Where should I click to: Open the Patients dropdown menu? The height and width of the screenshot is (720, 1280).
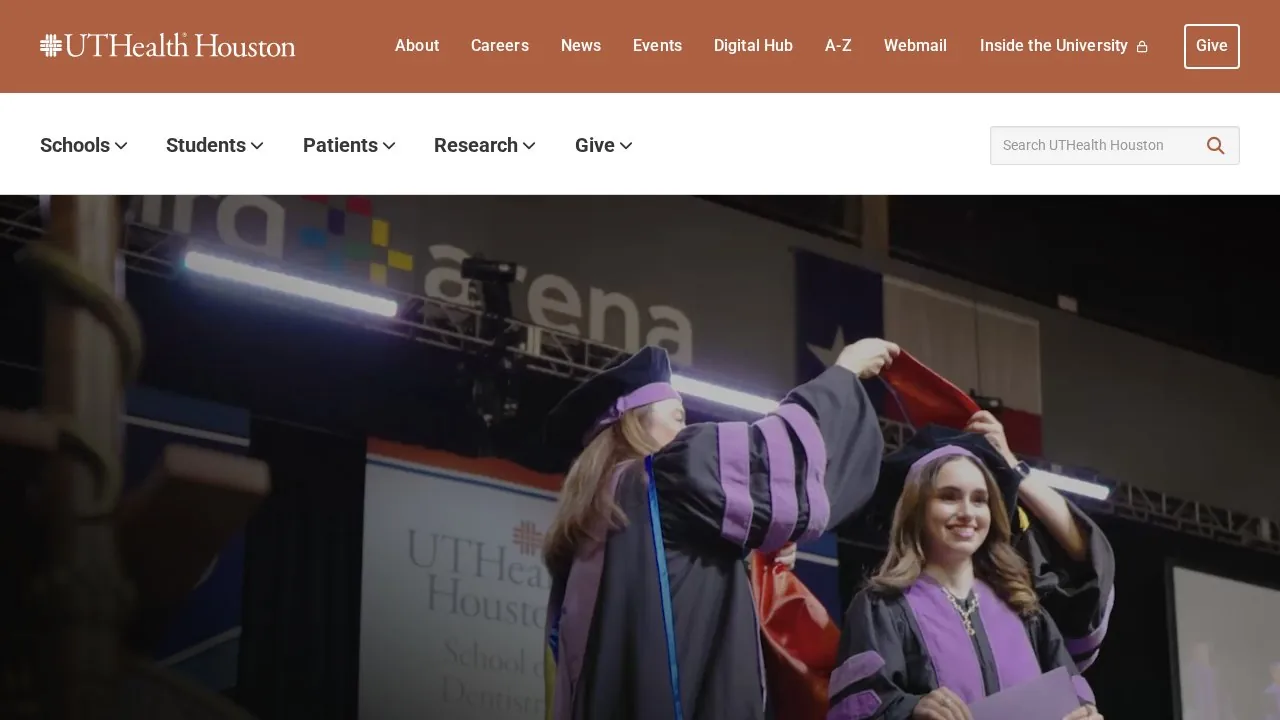pos(349,146)
